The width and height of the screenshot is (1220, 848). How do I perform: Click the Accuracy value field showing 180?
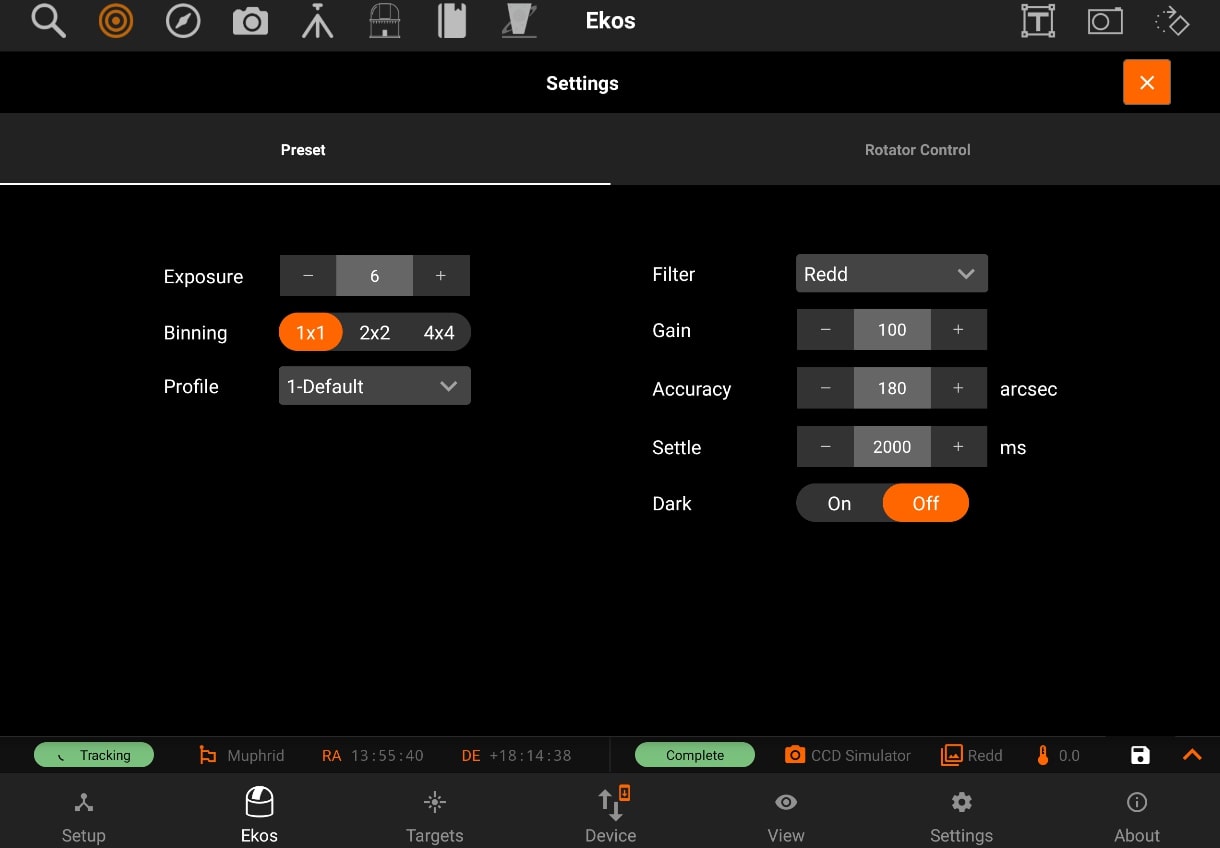(x=892, y=388)
